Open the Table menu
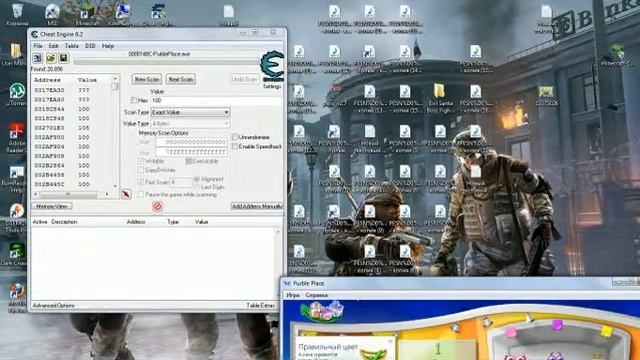 (71, 46)
